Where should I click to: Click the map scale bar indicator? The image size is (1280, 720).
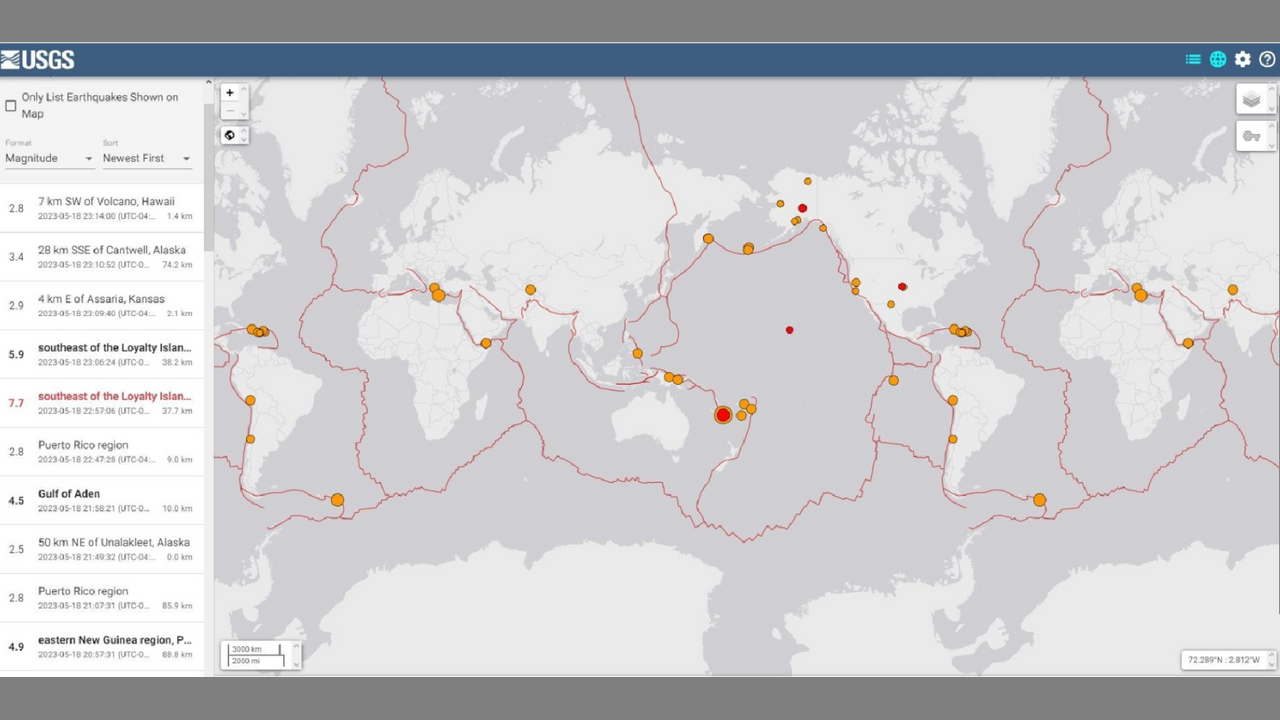pos(257,655)
